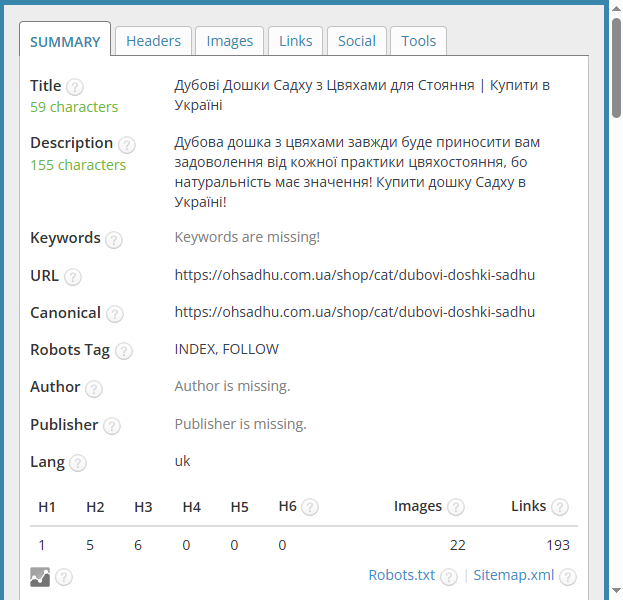This screenshot has height=600, width=623.
Task: Click the help icon beside Description
Action: pos(127,145)
